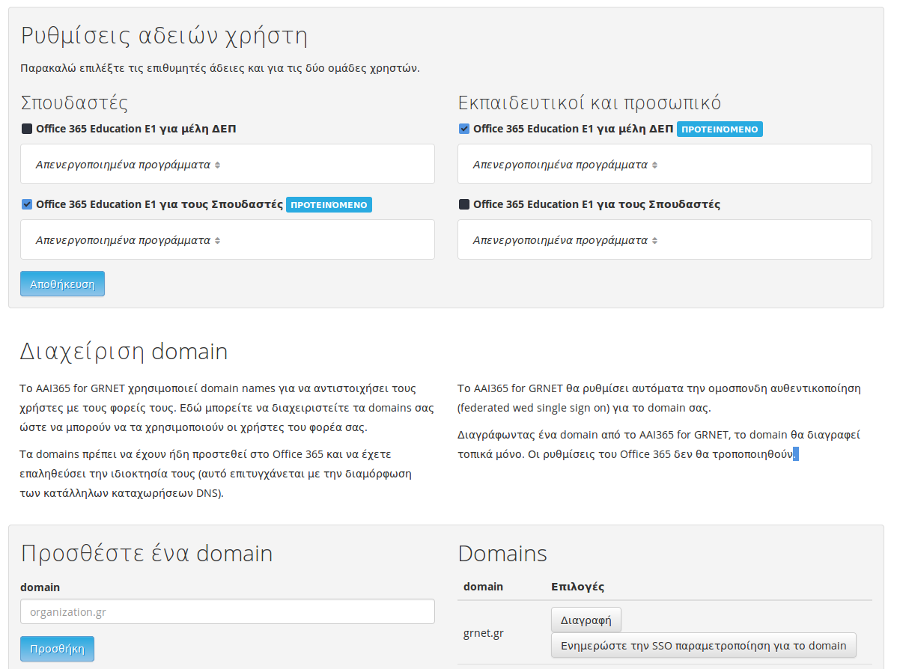Click the ΠΡΟΤΕΙΝΟΜΕΝΟ badge in the Σπουδαστές column
Screen dimensions: 900x669
pos(330,205)
